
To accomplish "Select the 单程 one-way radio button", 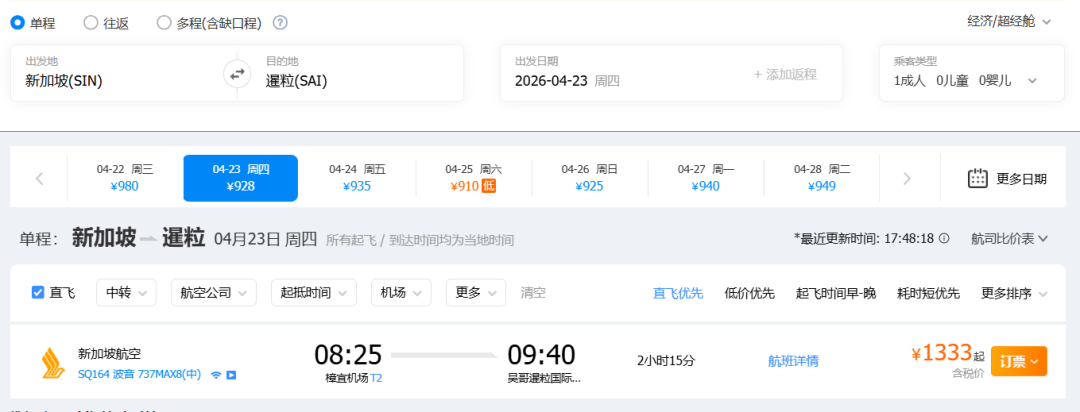I will pyautogui.click(x=17, y=22).
